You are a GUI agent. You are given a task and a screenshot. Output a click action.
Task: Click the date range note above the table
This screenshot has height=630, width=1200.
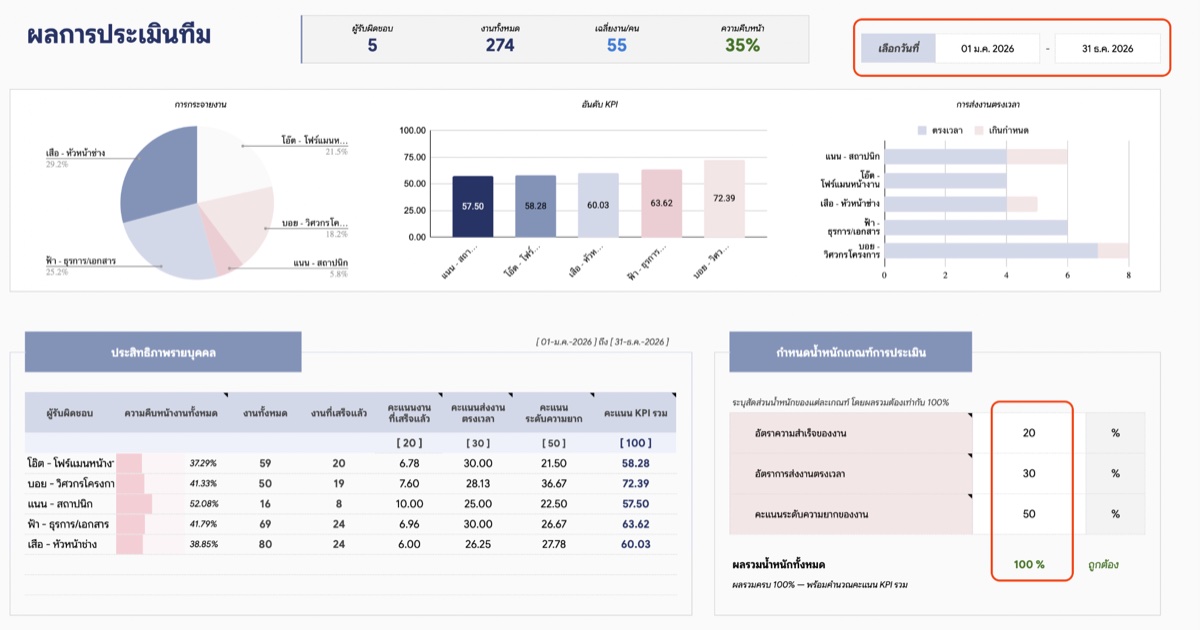click(602, 342)
